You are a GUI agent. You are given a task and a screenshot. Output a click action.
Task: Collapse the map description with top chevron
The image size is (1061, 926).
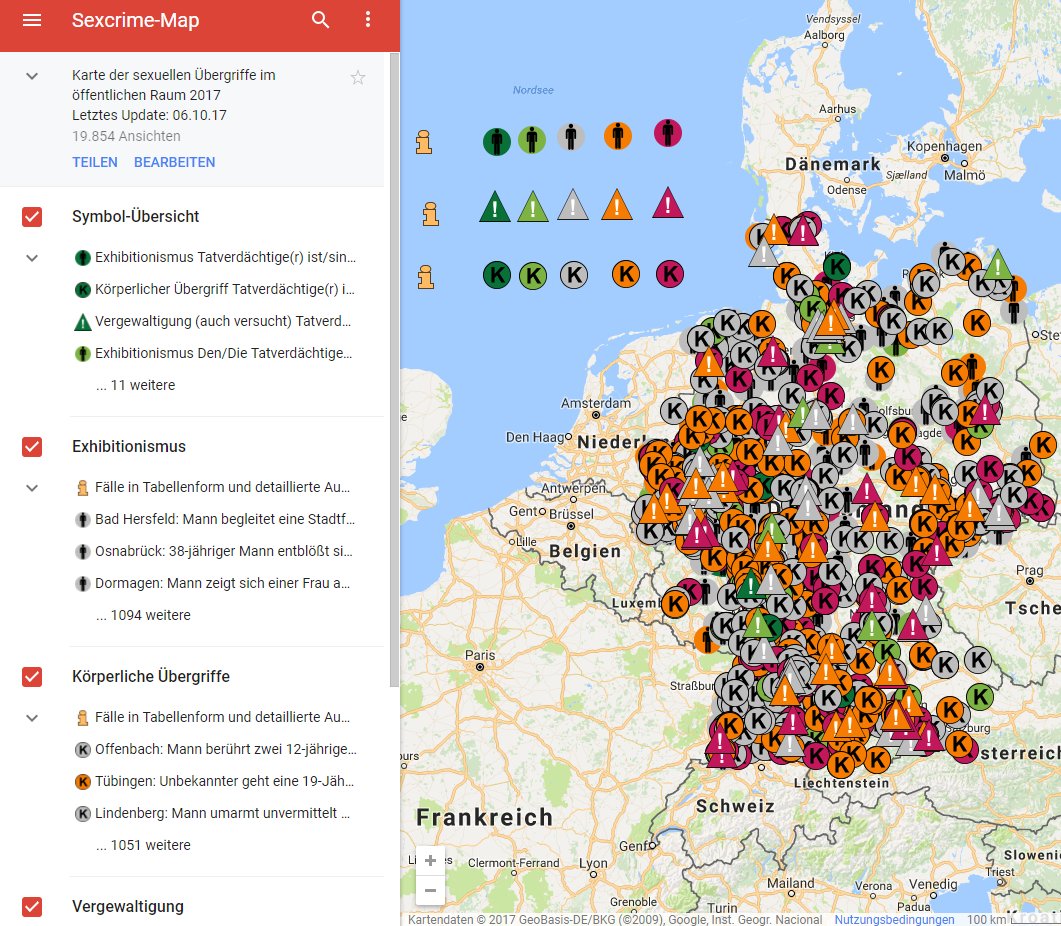point(32,76)
